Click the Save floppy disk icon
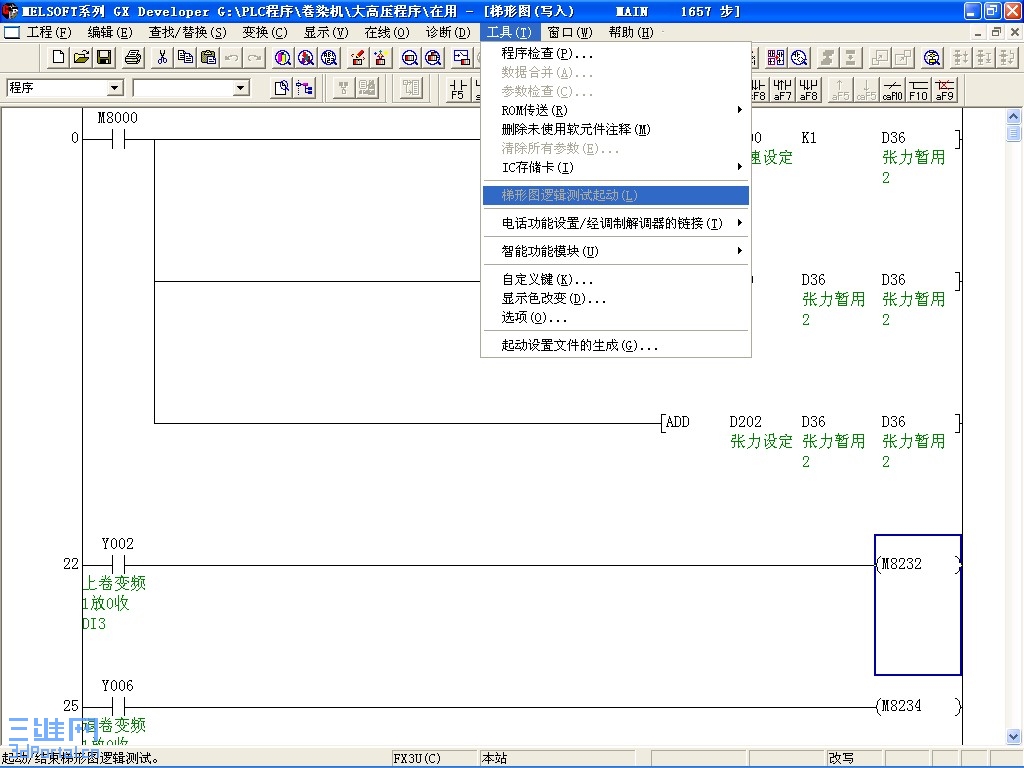The width and height of the screenshot is (1024, 768). pyautogui.click(x=104, y=57)
